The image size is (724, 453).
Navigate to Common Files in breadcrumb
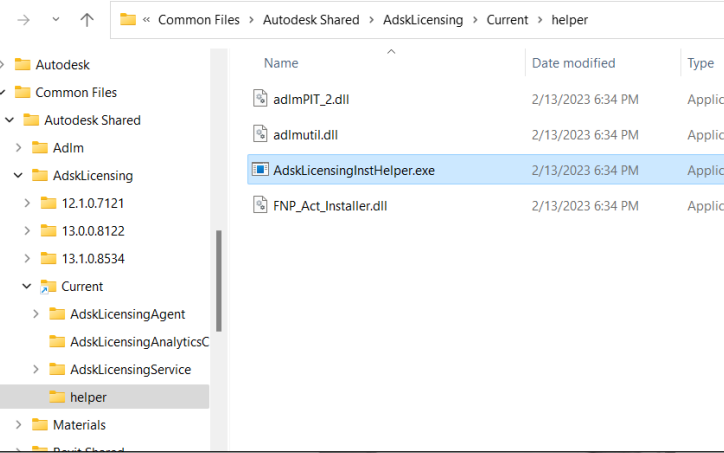click(199, 20)
